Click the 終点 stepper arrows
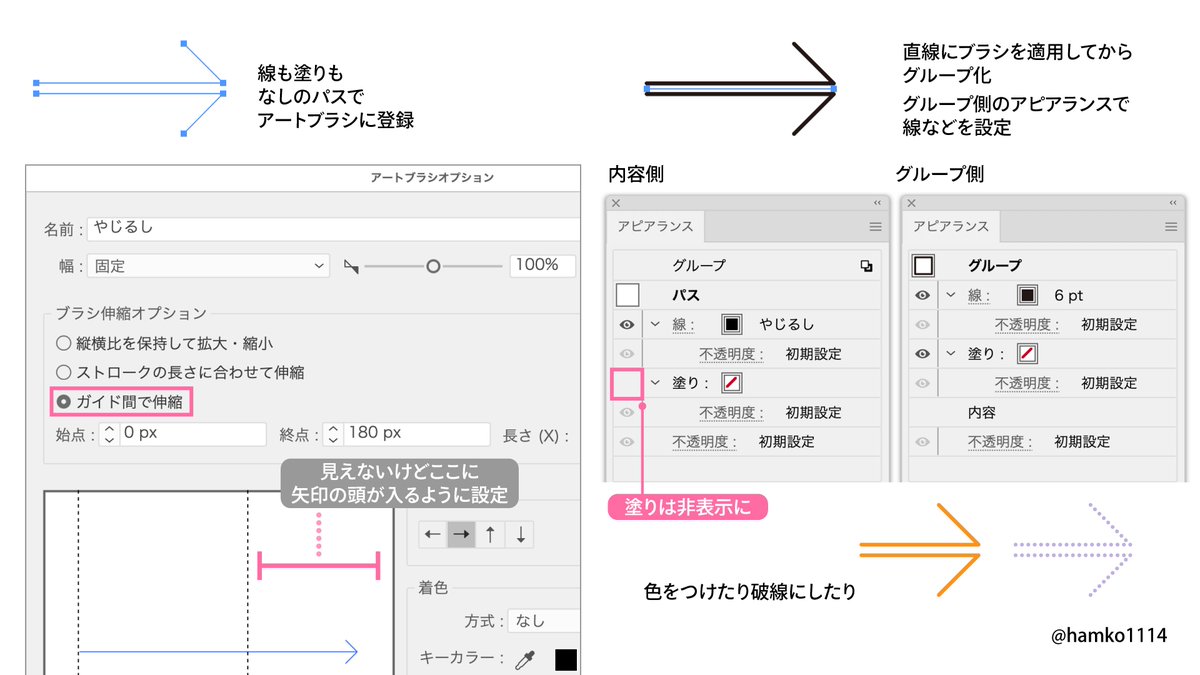Screen dimensions: 1200x675 coord(332,434)
